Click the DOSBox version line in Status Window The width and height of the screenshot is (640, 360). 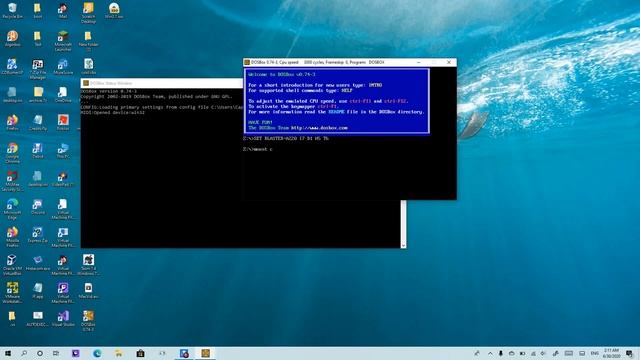(109, 91)
